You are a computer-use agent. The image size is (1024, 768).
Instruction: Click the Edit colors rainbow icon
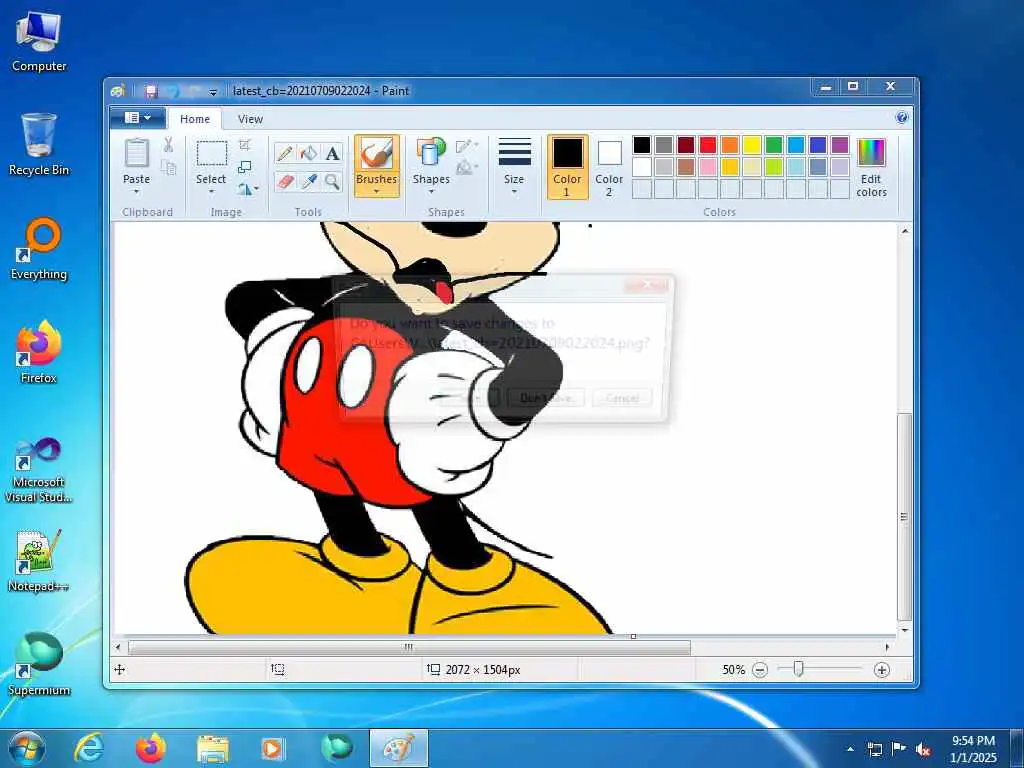(871, 153)
